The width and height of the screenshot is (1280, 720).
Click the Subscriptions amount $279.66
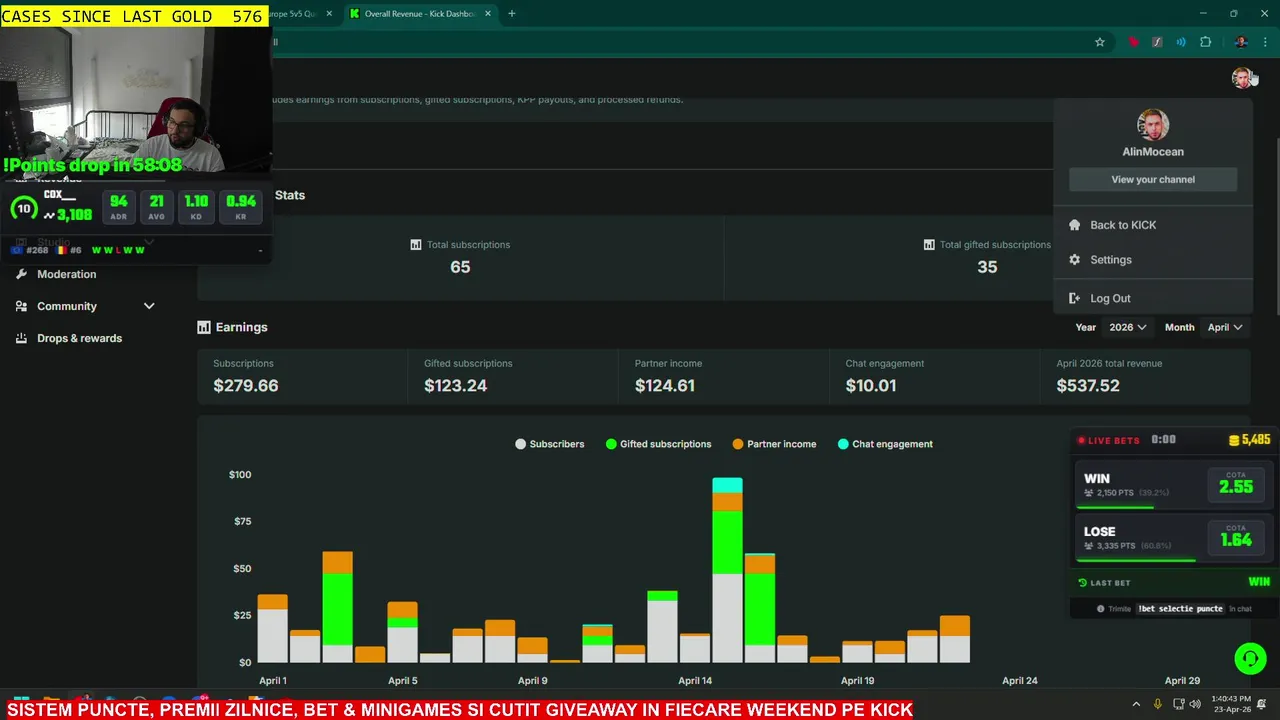point(246,386)
